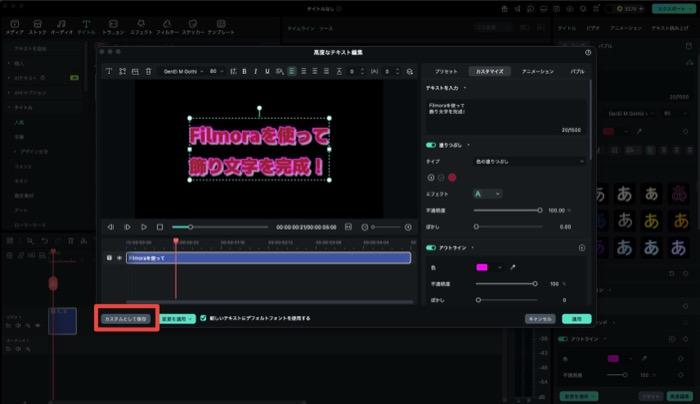
Task: Toggle italic text formatting
Action: point(255,71)
